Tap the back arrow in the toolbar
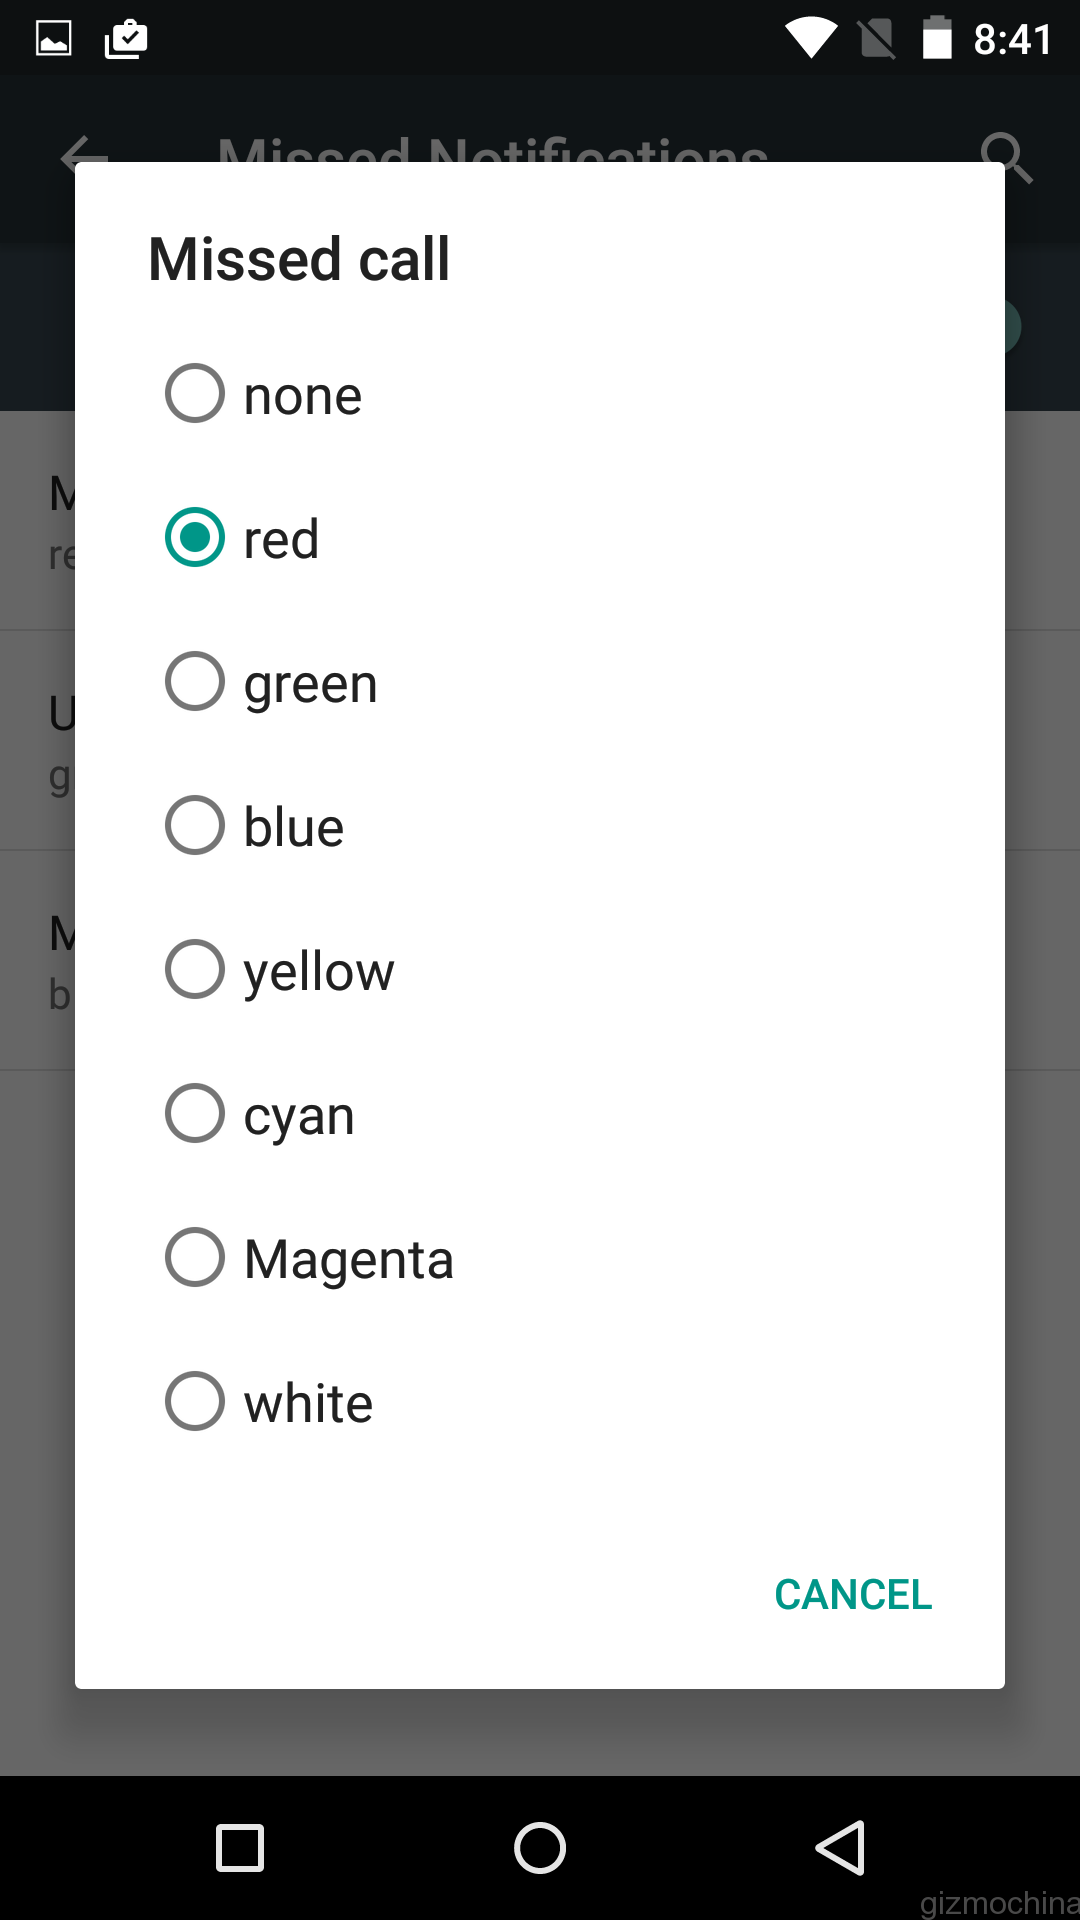 (84, 154)
